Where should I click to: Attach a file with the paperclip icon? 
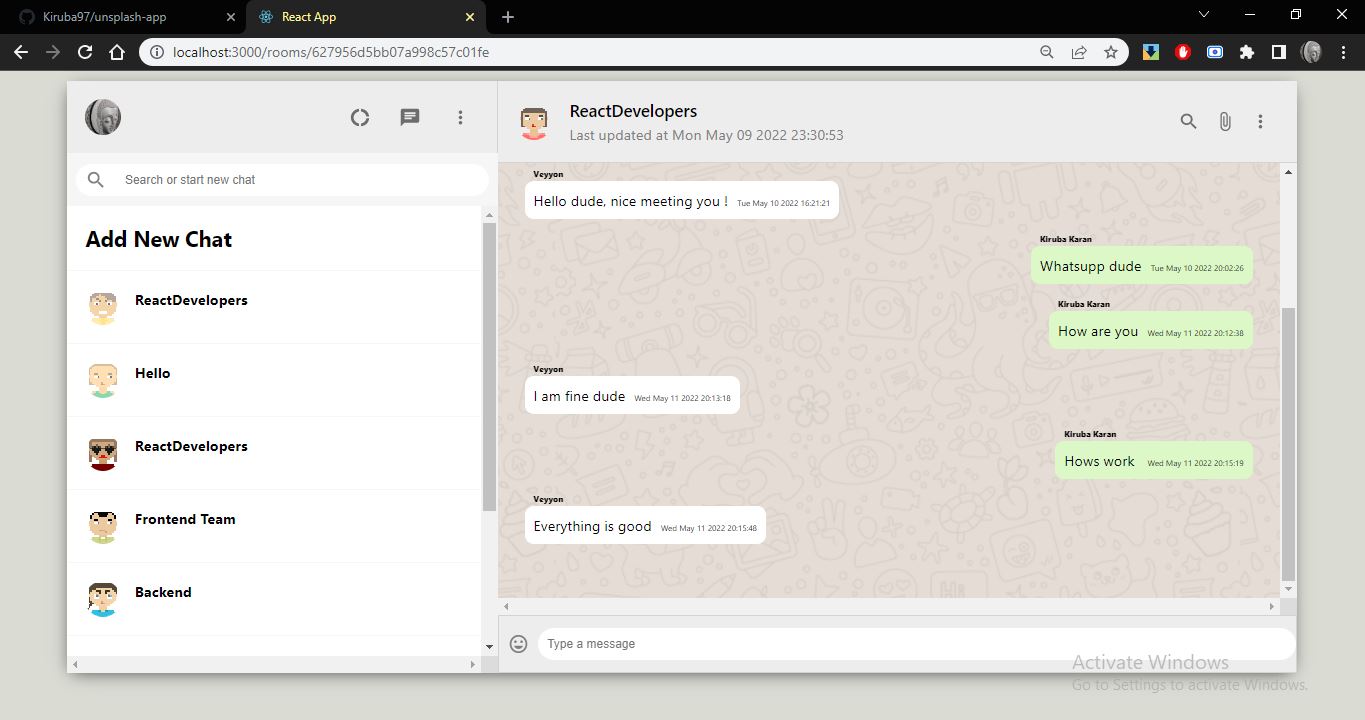[1224, 121]
